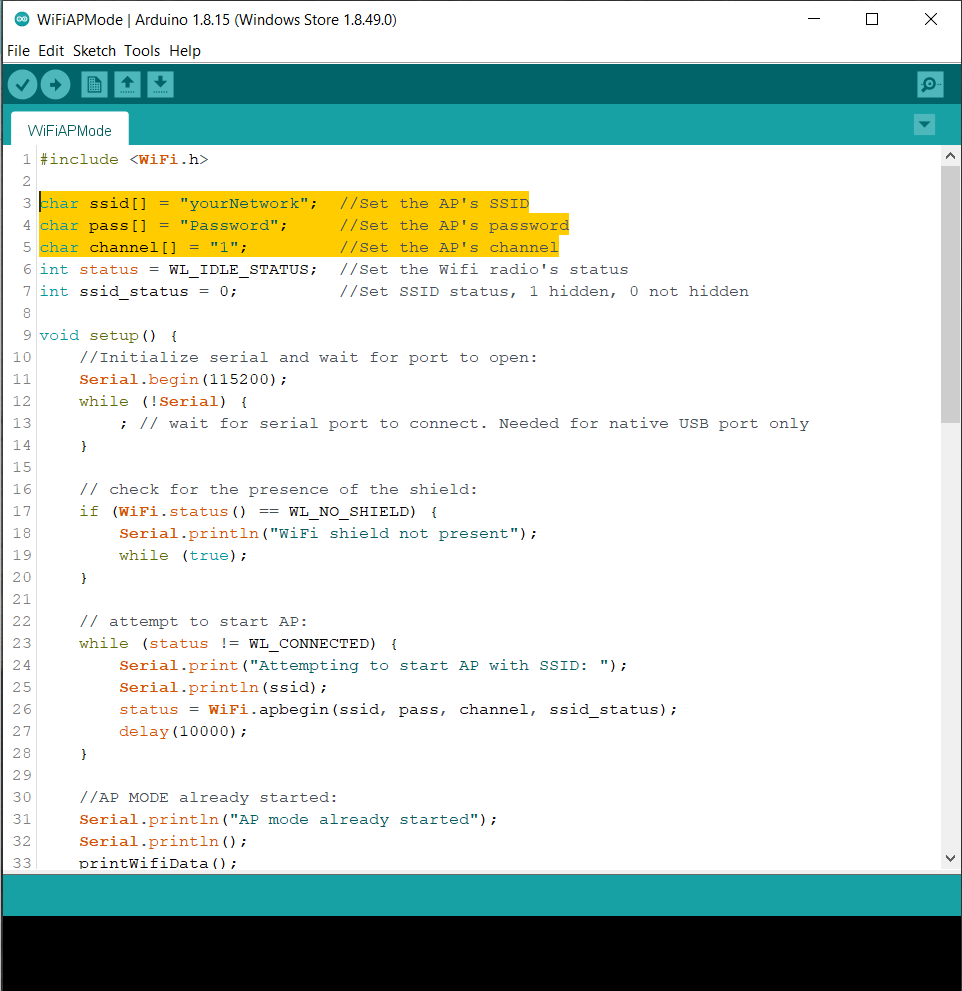The width and height of the screenshot is (962, 991).
Task: Click the Upload arrow button
Action: pyautogui.click(x=56, y=85)
